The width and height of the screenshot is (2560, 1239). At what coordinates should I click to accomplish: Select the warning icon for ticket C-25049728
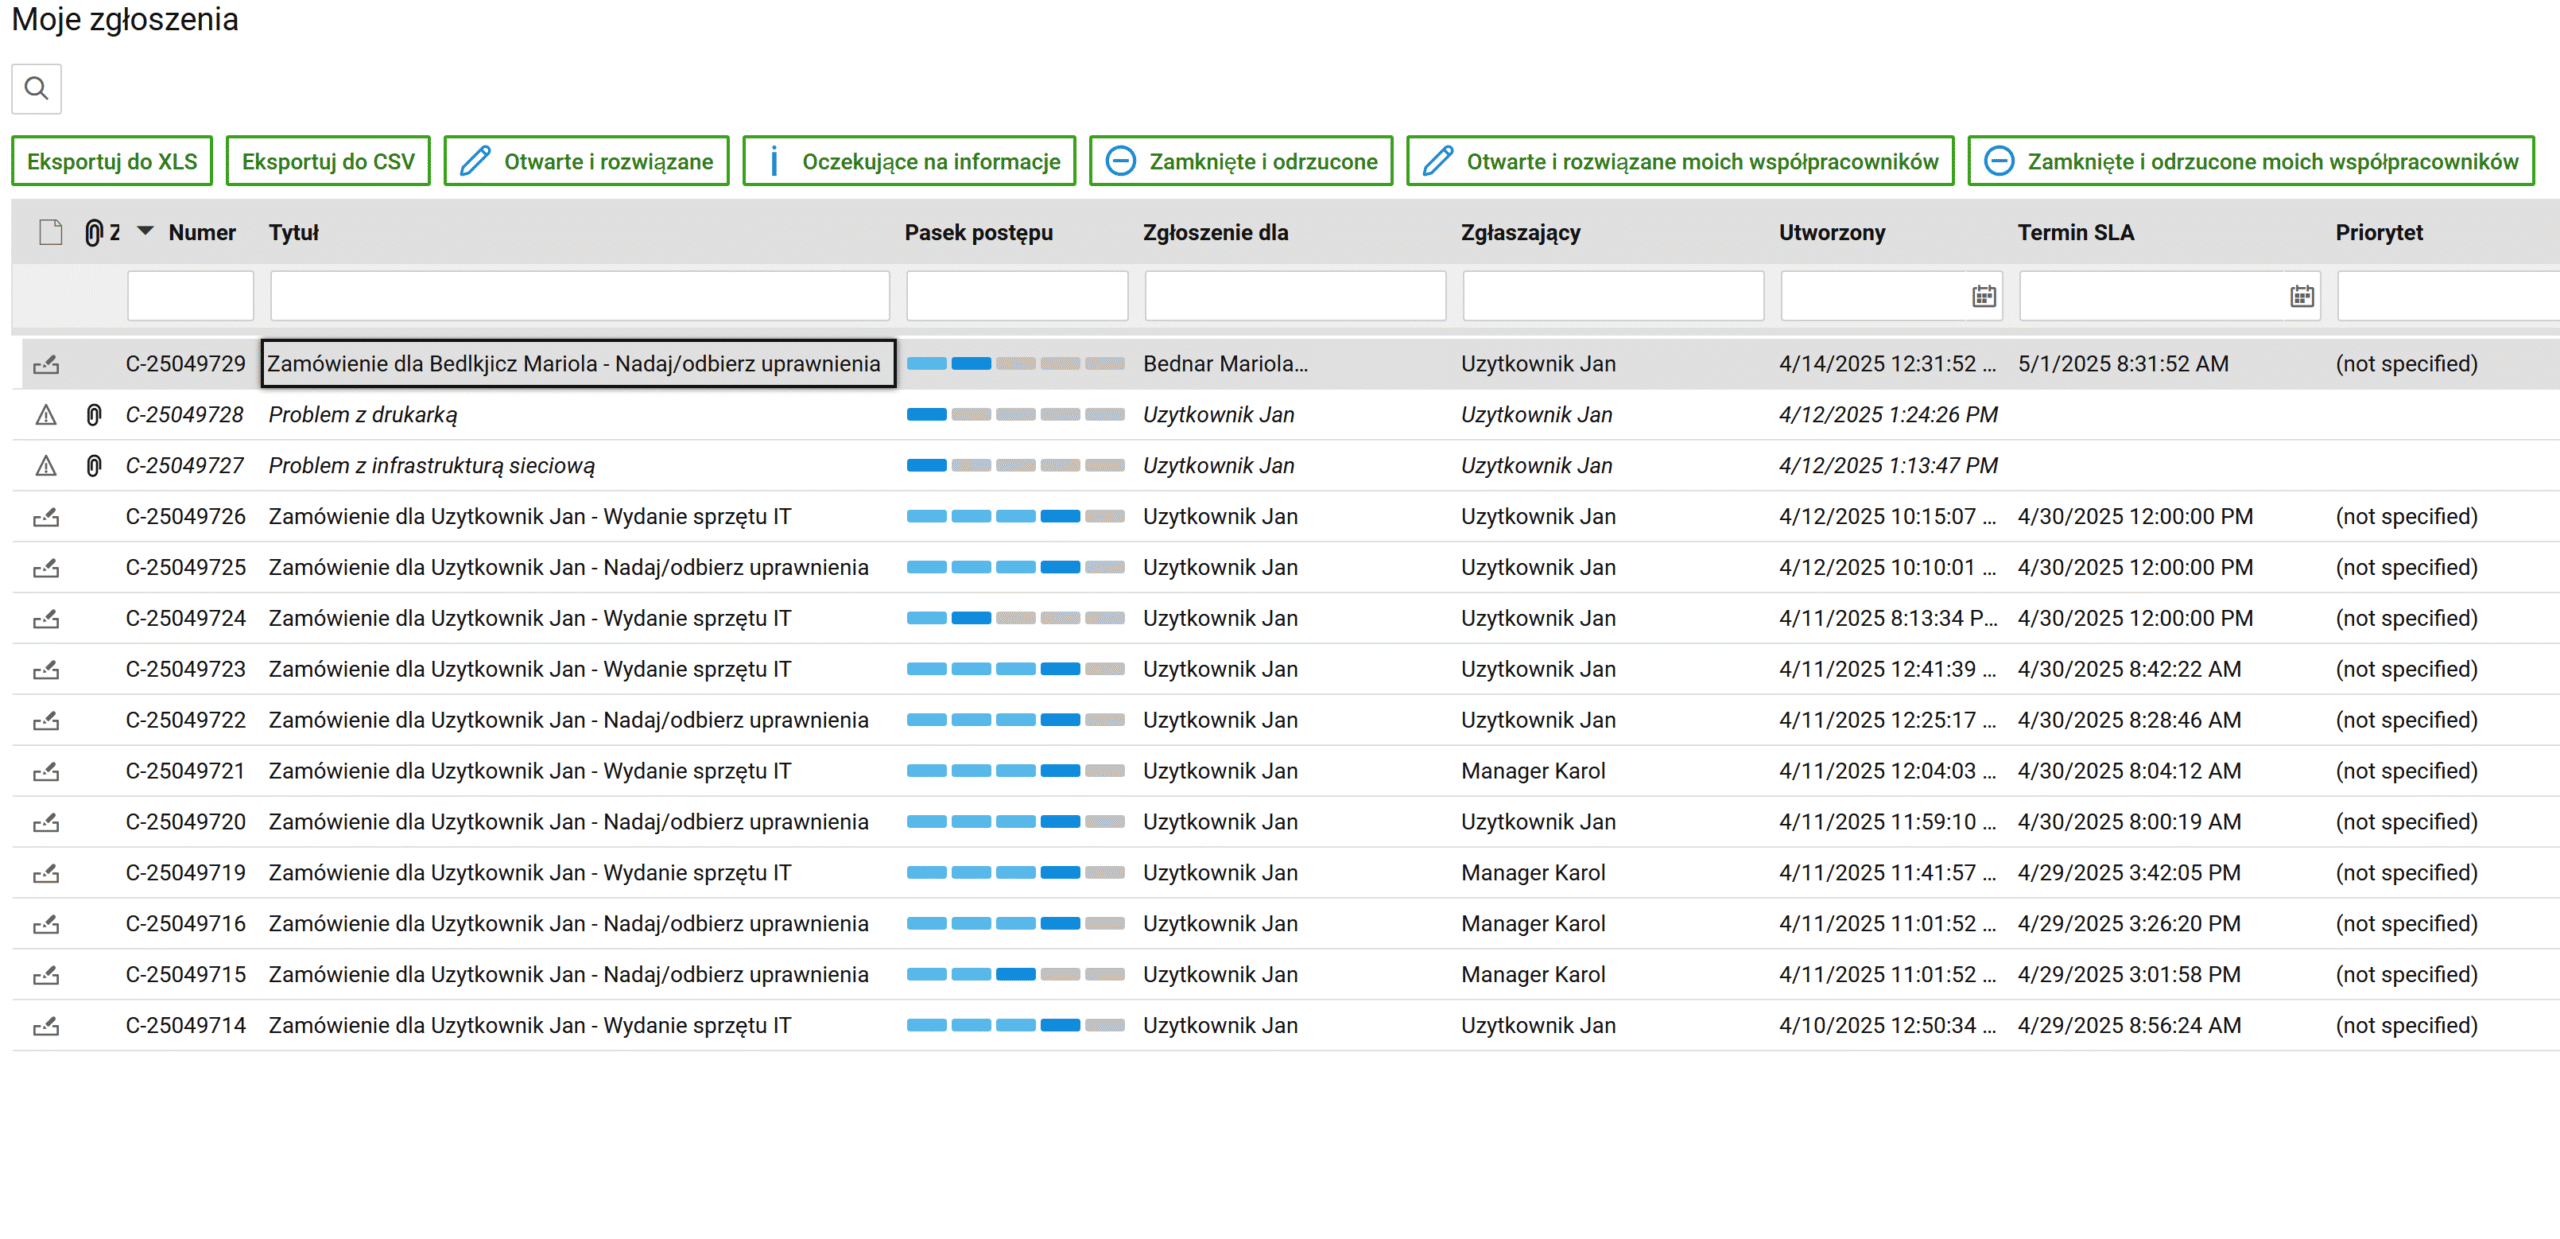(46, 415)
